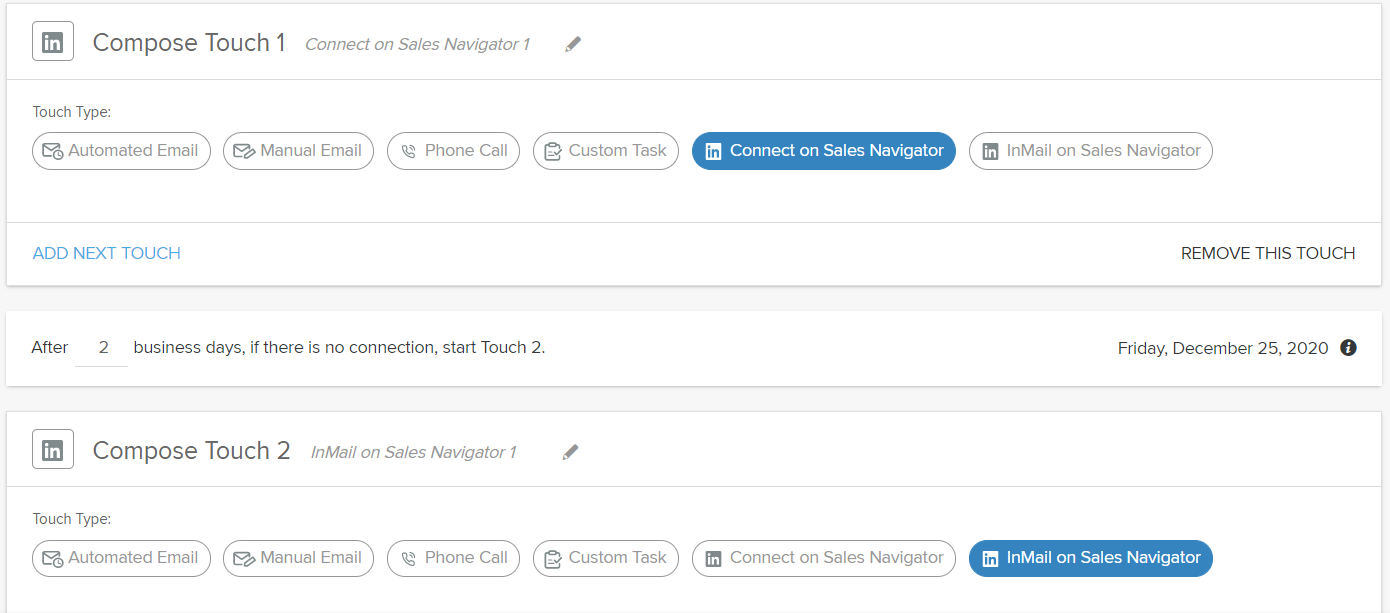
Task: Set Touch 1 type to Custom Task
Action: click(x=605, y=151)
